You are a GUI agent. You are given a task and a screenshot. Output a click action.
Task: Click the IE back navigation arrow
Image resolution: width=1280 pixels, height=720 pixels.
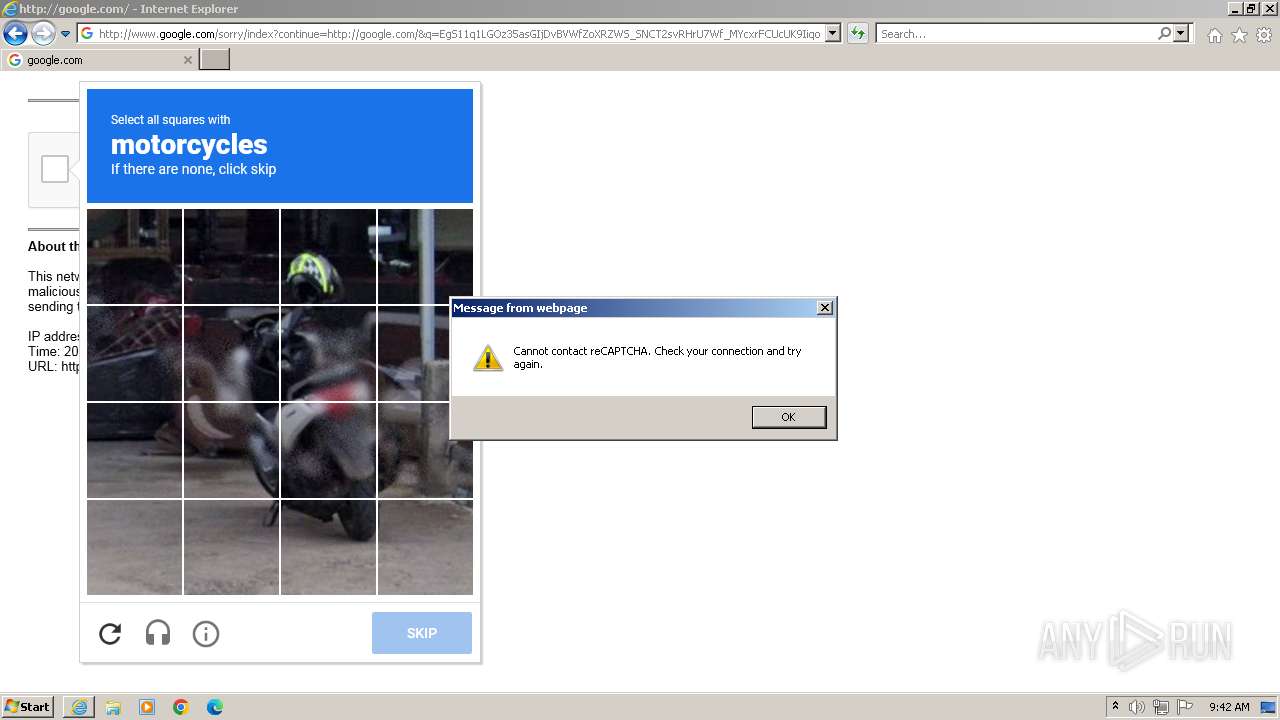click(15, 34)
